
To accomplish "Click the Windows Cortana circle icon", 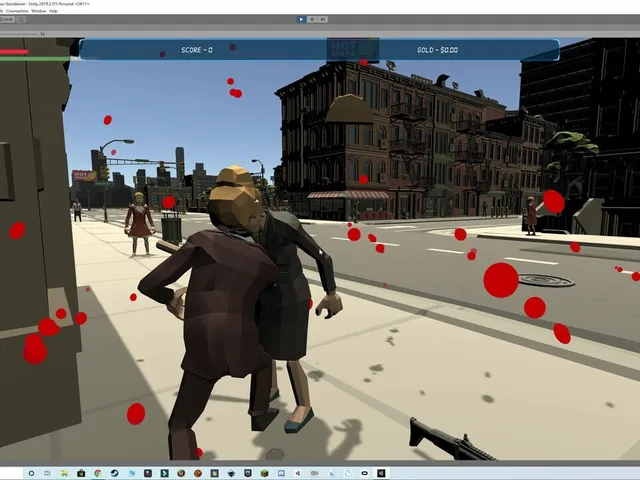I will (x=31, y=473).
